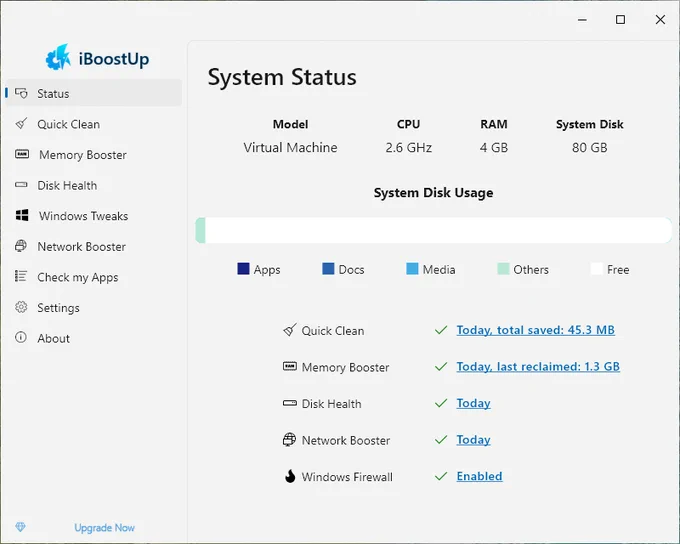Minimize the iBoostUp window
This screenshot has height=544, width=680.
click(582, 20)
